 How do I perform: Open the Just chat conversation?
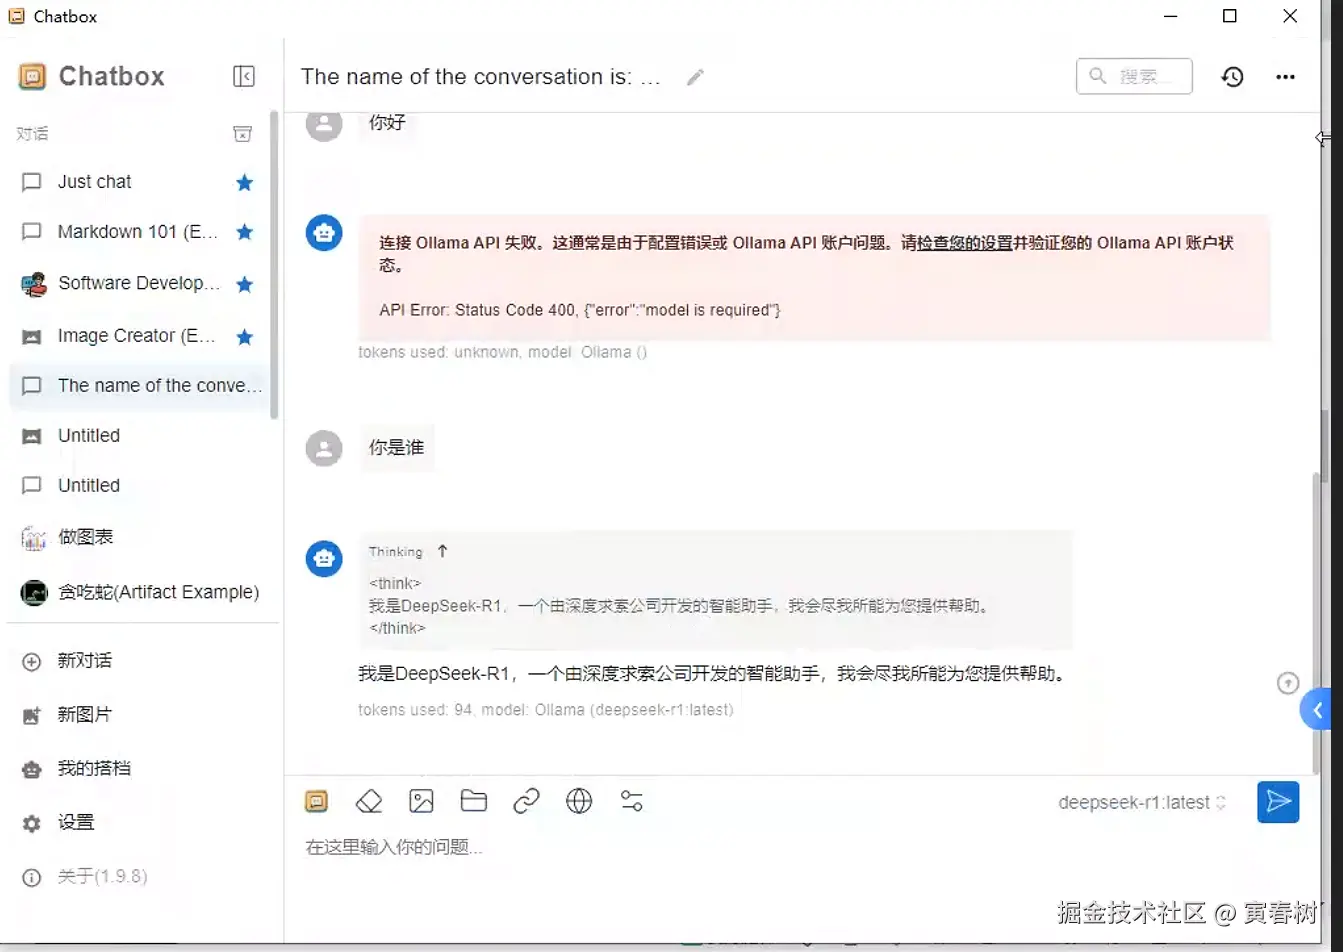coord(140,182)
